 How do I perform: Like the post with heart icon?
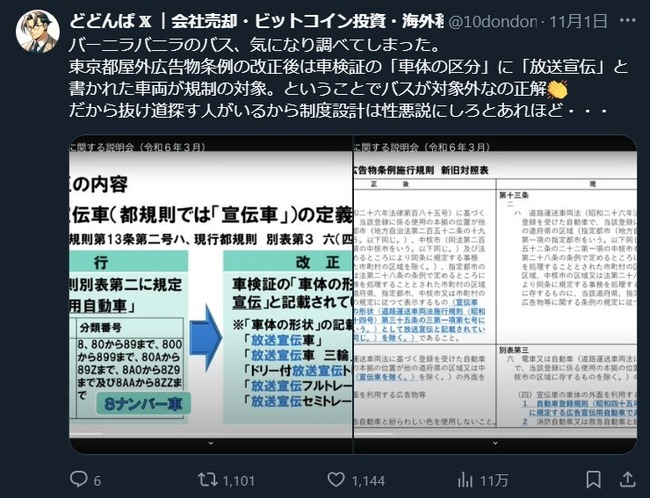(336, 480)
